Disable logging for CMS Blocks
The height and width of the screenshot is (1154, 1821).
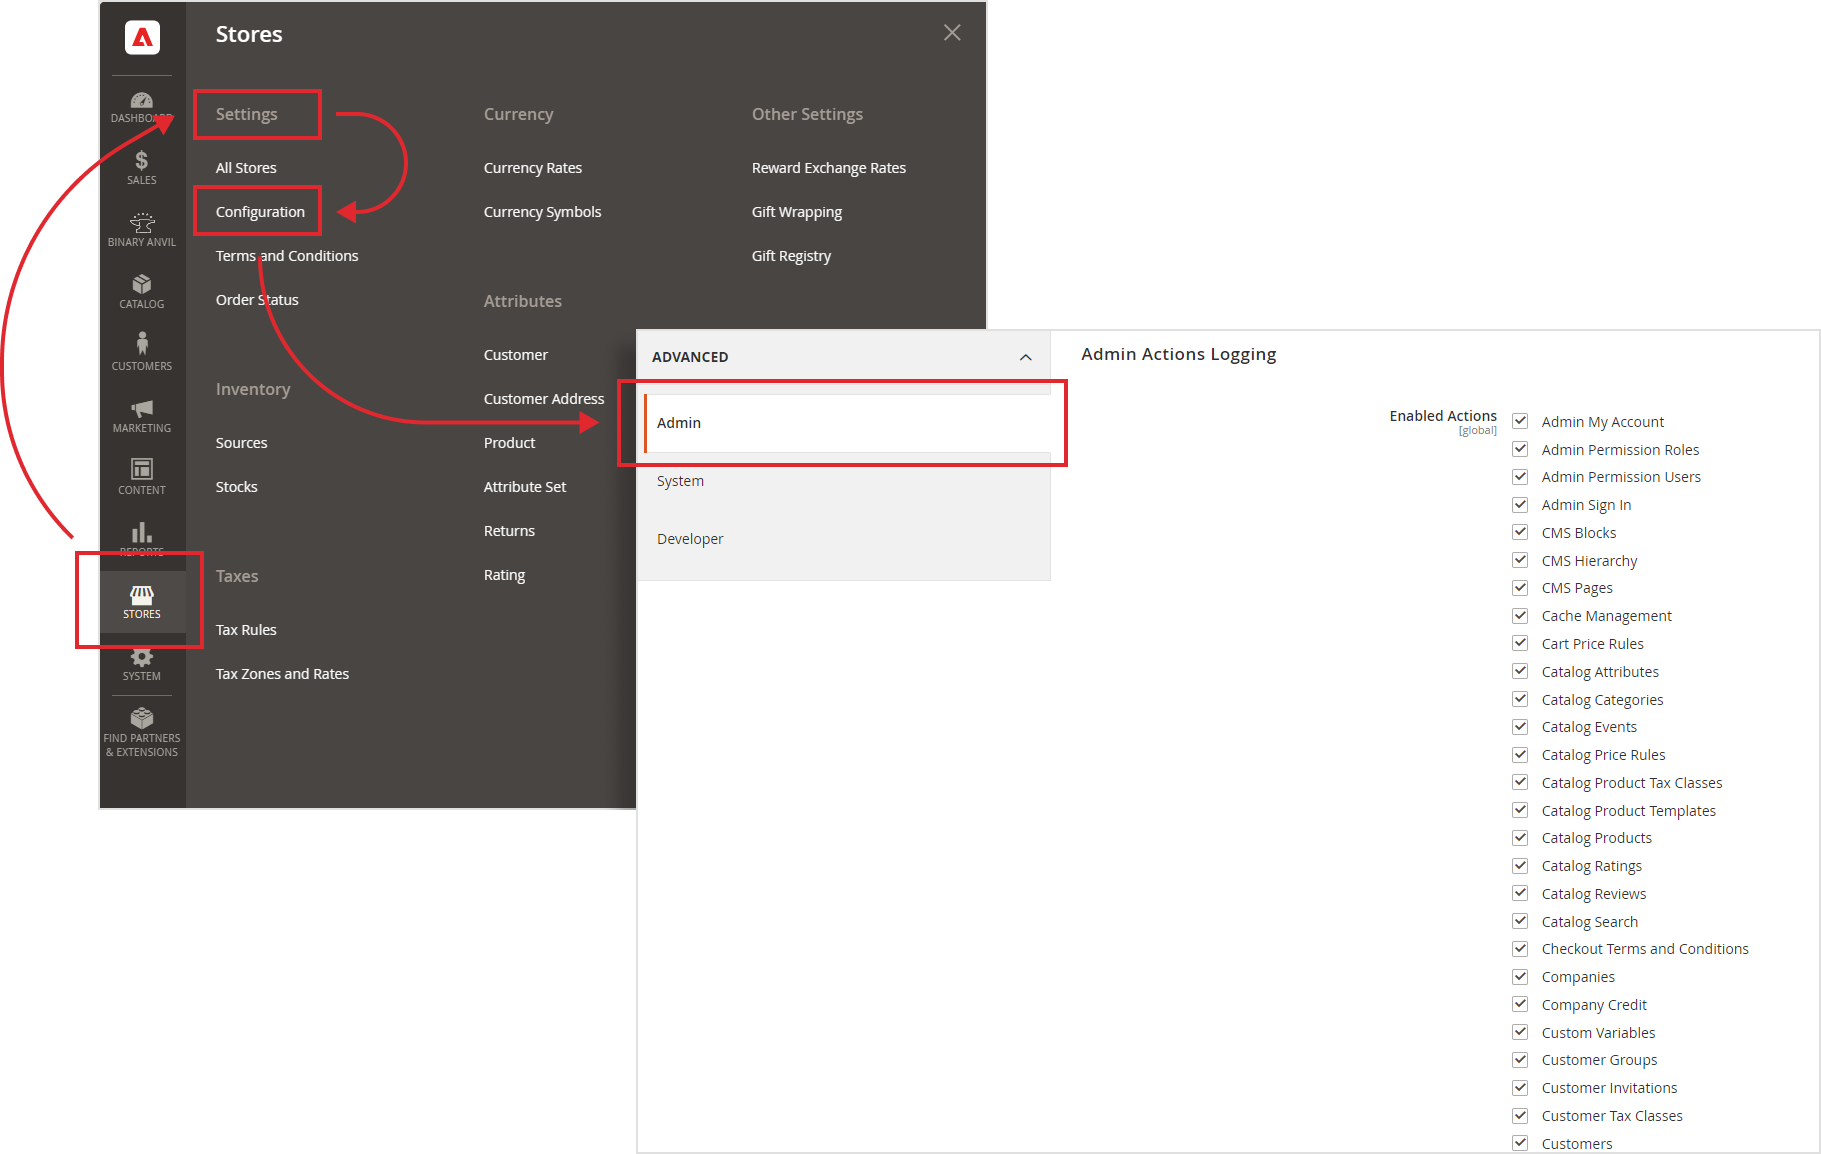pos(1520,532)
